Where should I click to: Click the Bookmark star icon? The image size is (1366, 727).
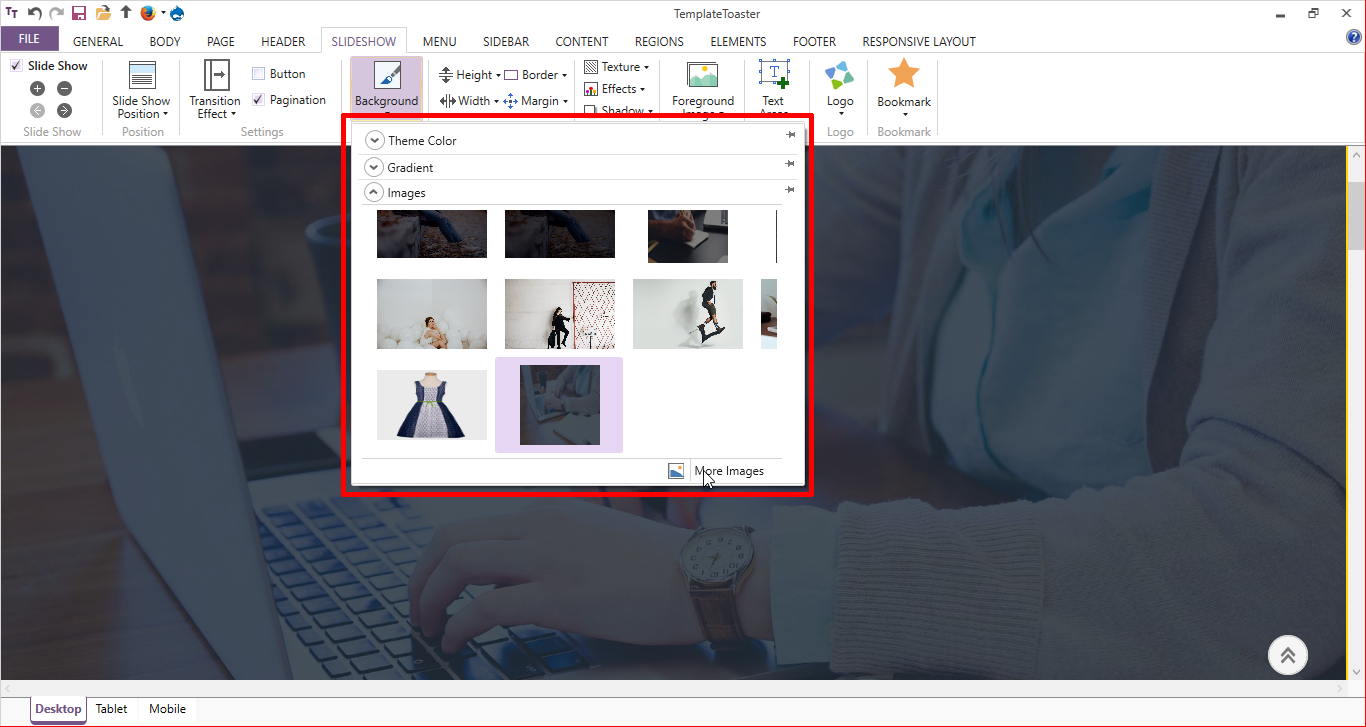point(904,75)
